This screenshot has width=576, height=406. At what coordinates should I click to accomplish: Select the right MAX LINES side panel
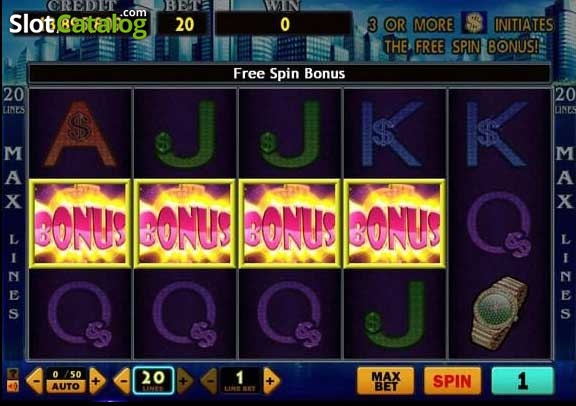tap(565, 233)
